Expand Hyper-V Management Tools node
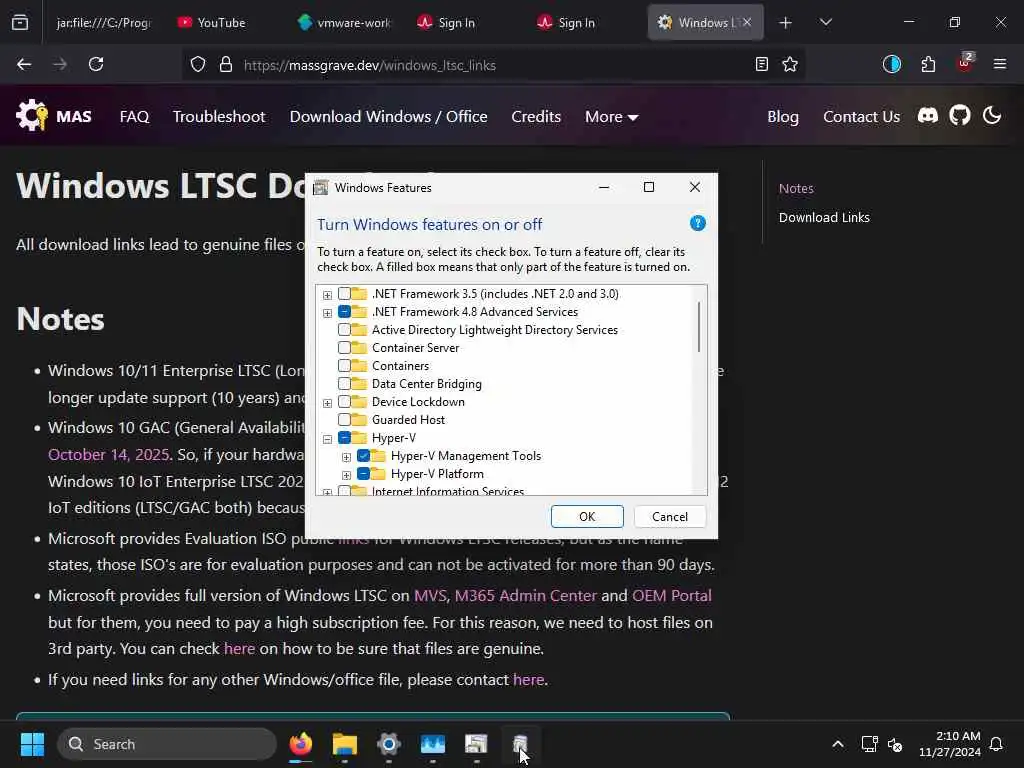The width and height of the screenshot is (1024, 768). (346, 456)
